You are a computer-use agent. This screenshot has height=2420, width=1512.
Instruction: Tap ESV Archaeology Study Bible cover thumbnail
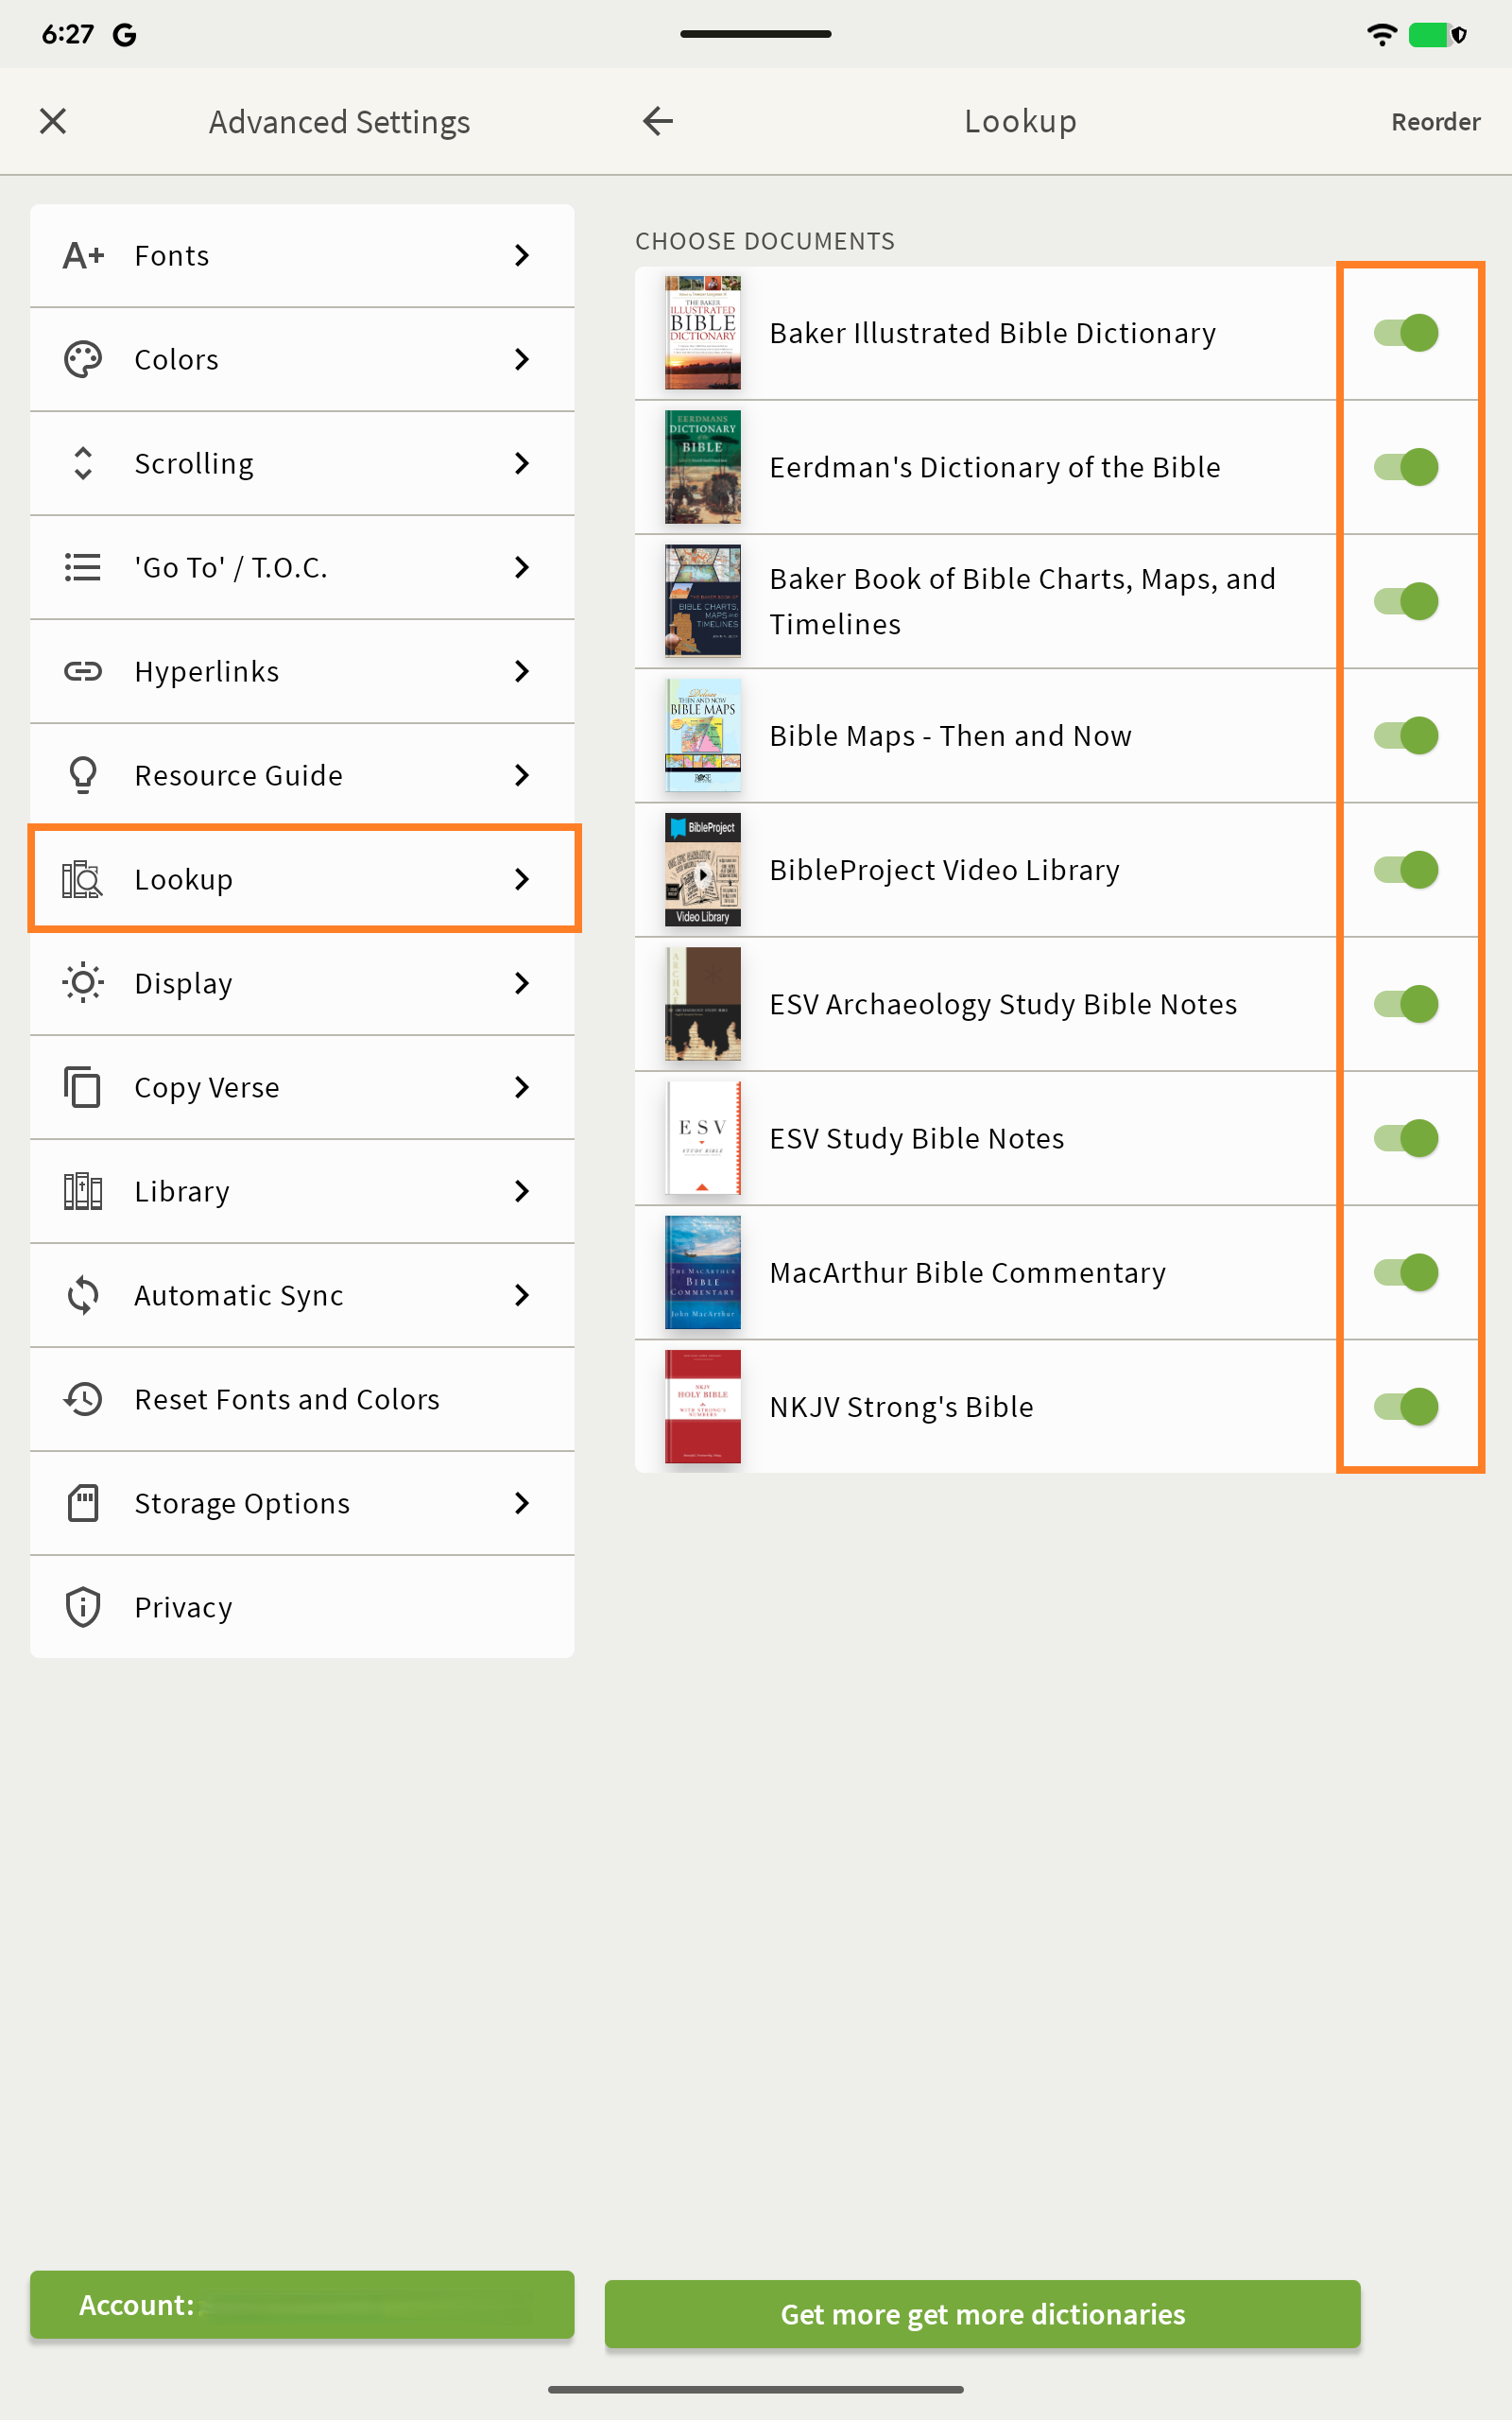[703, 1004]
